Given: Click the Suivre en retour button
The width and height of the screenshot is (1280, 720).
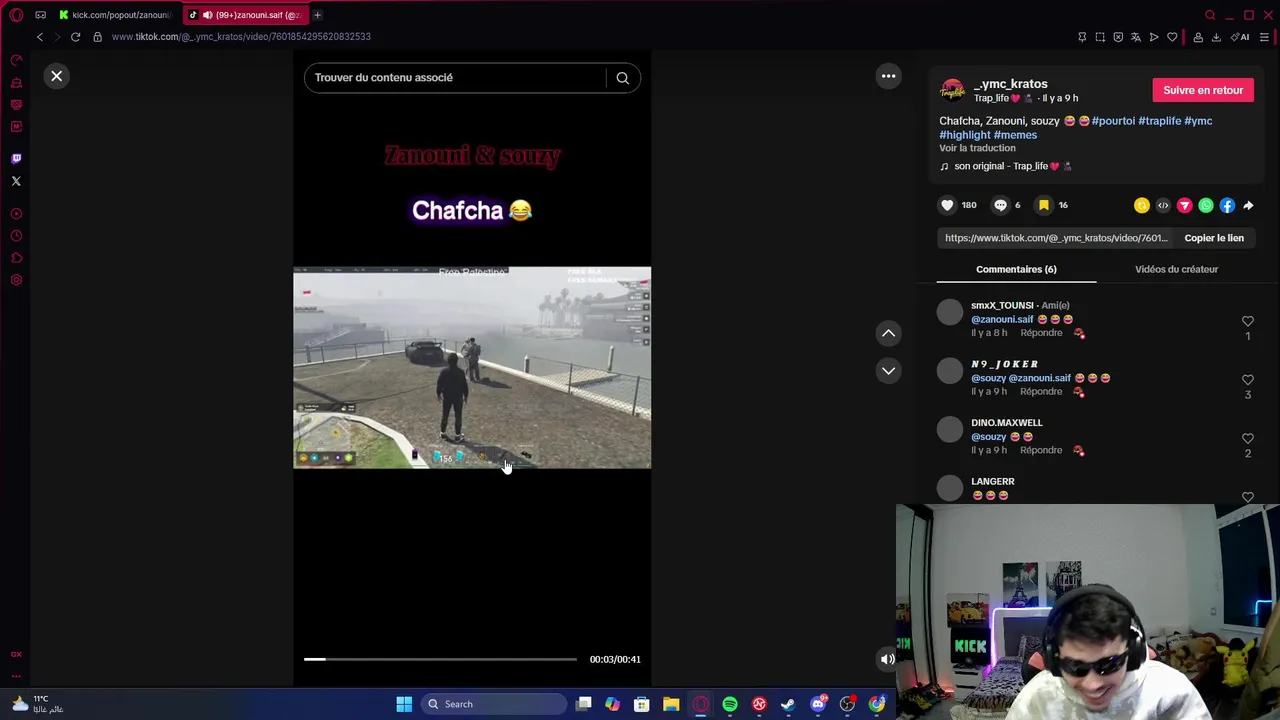Looking at the screenshot, I should point(1203,90).
